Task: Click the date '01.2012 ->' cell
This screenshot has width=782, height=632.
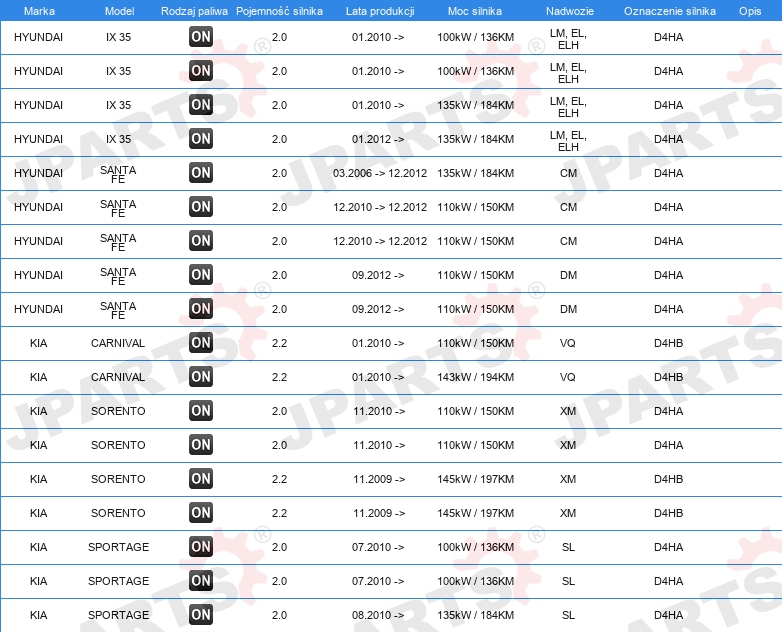Action: click(378, 139)
